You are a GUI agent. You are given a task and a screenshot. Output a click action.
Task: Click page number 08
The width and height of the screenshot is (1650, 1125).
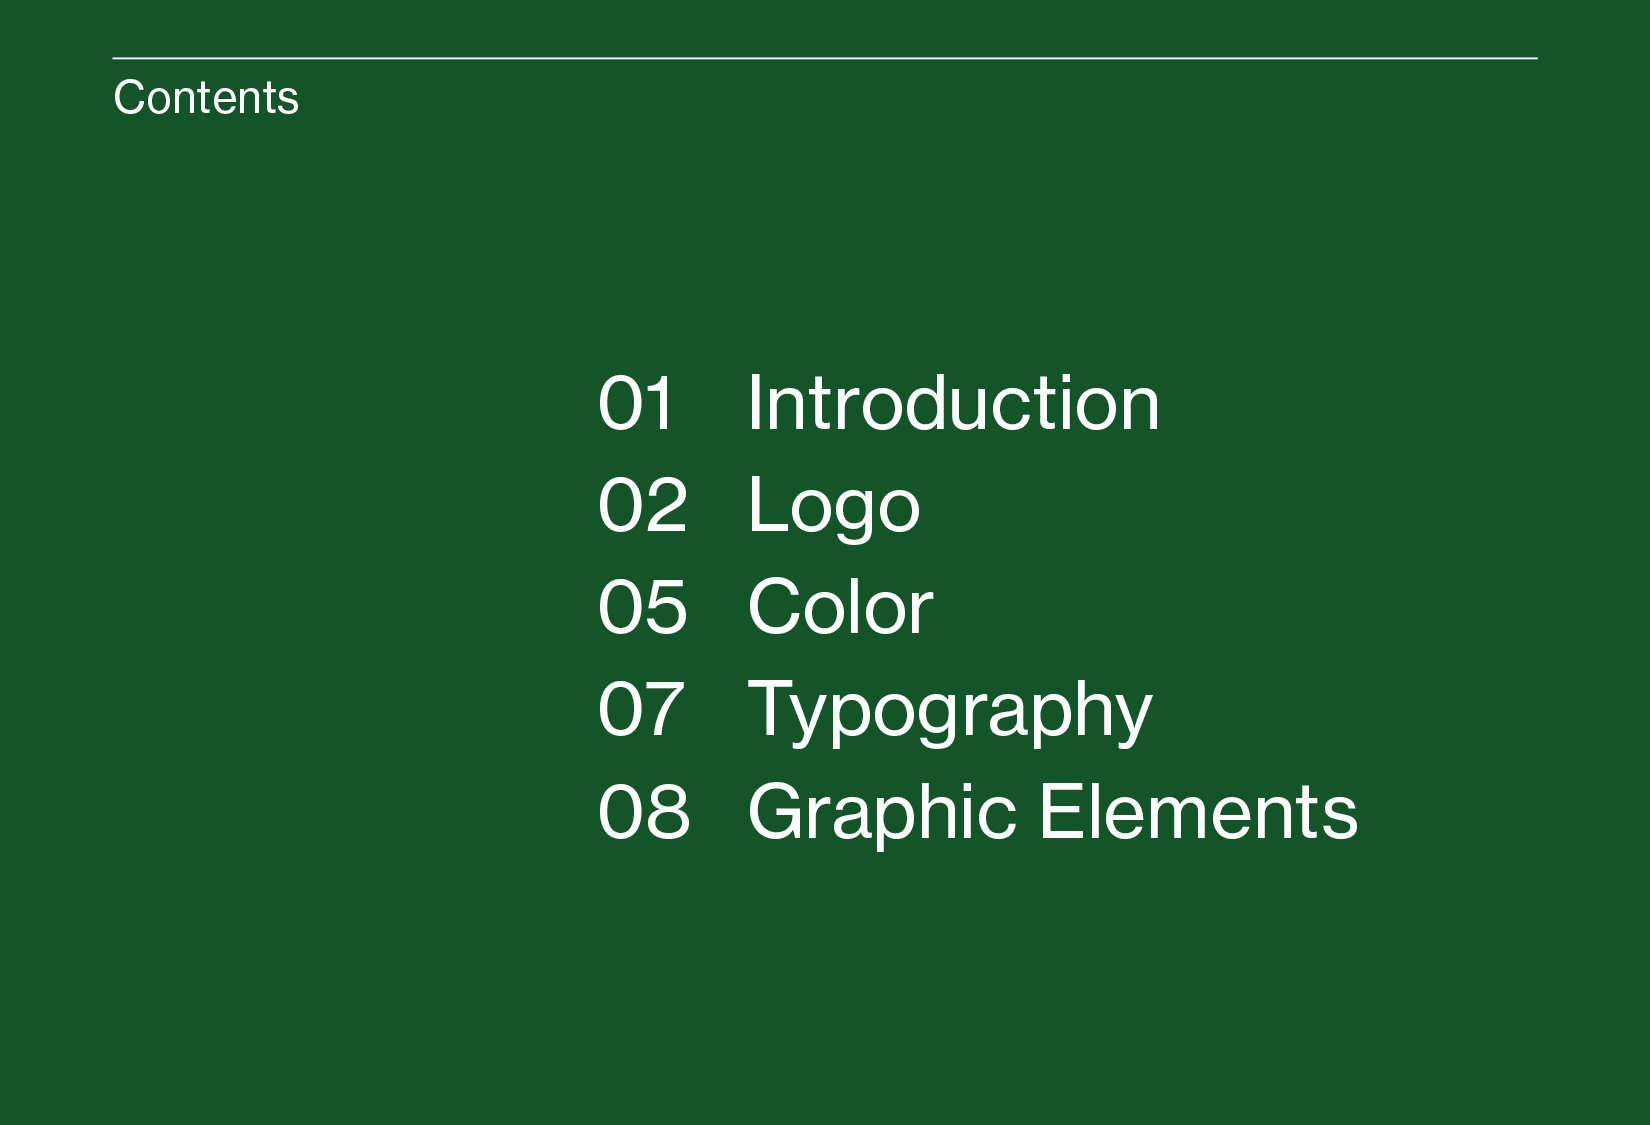click(644, 811)
